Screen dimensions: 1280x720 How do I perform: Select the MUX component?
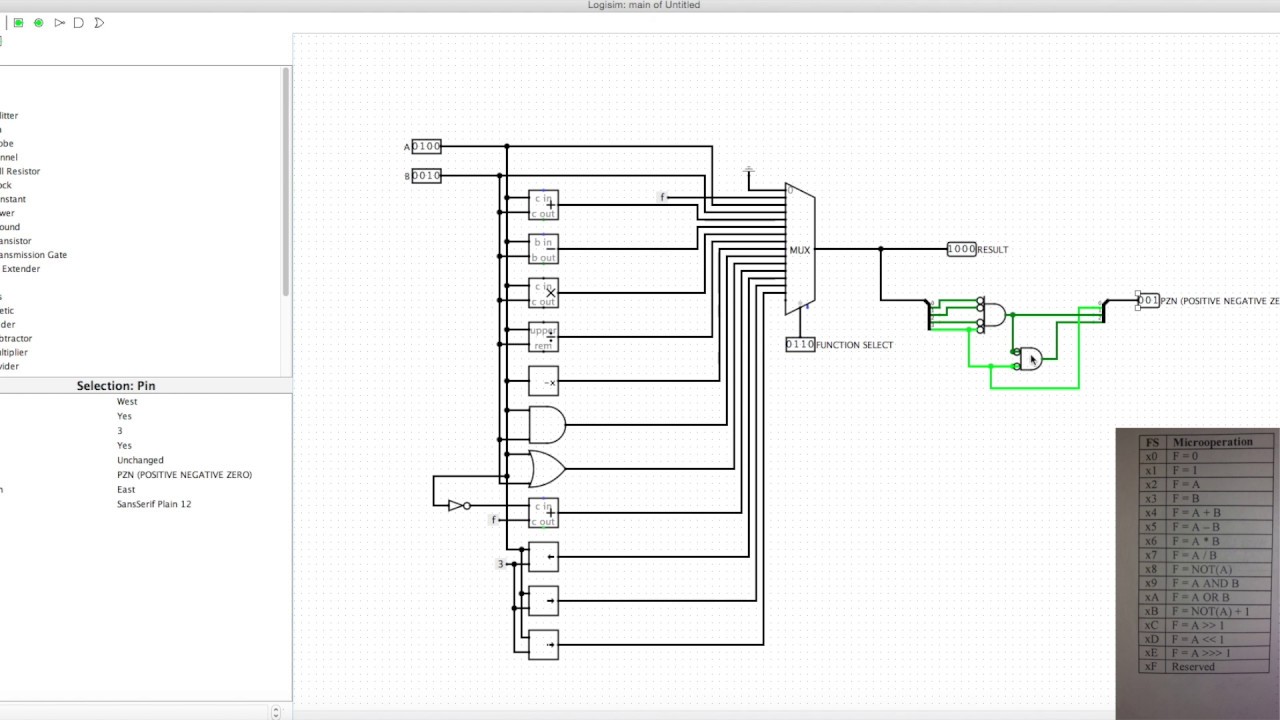click(800, 250)
